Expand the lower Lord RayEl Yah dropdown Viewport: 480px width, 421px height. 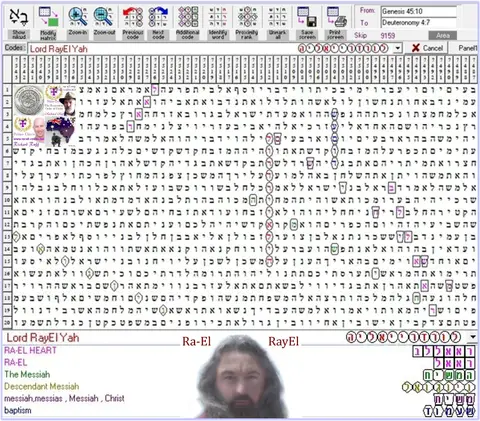(x=473, y=337)
